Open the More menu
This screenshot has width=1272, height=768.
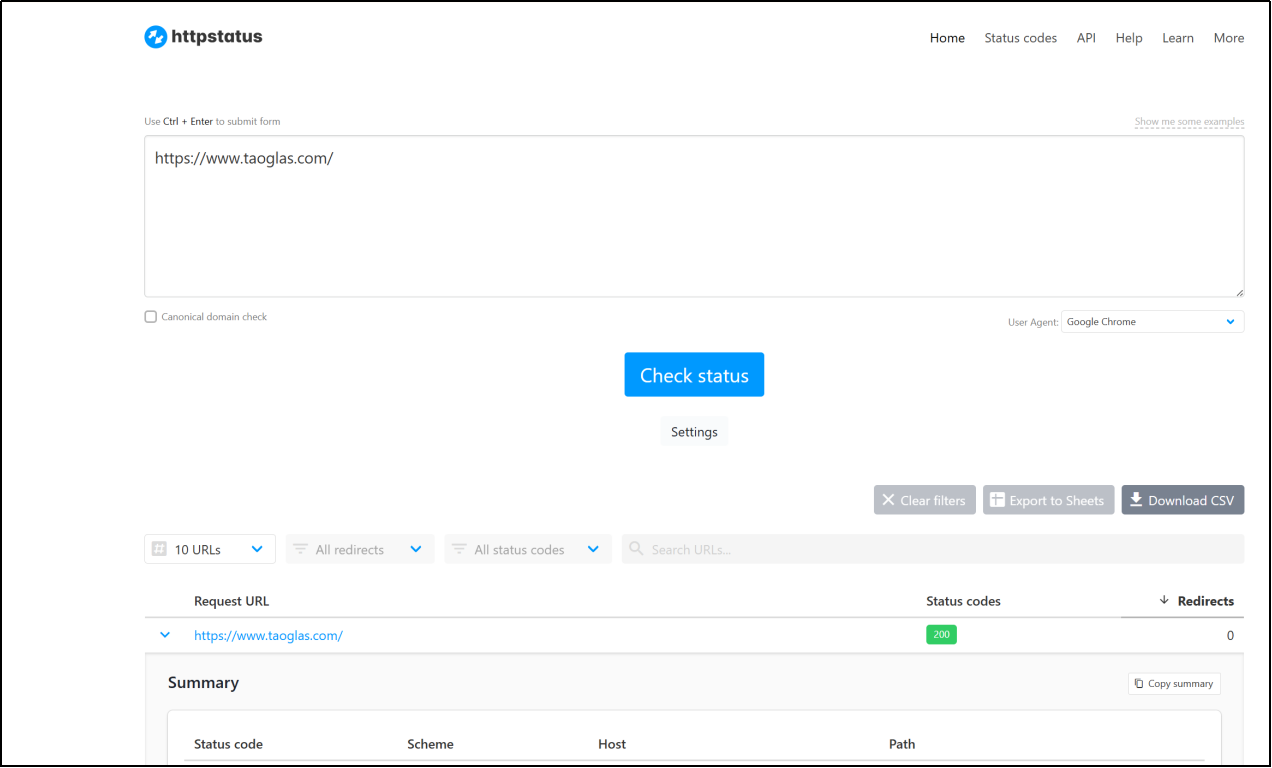coord(1229,38)
